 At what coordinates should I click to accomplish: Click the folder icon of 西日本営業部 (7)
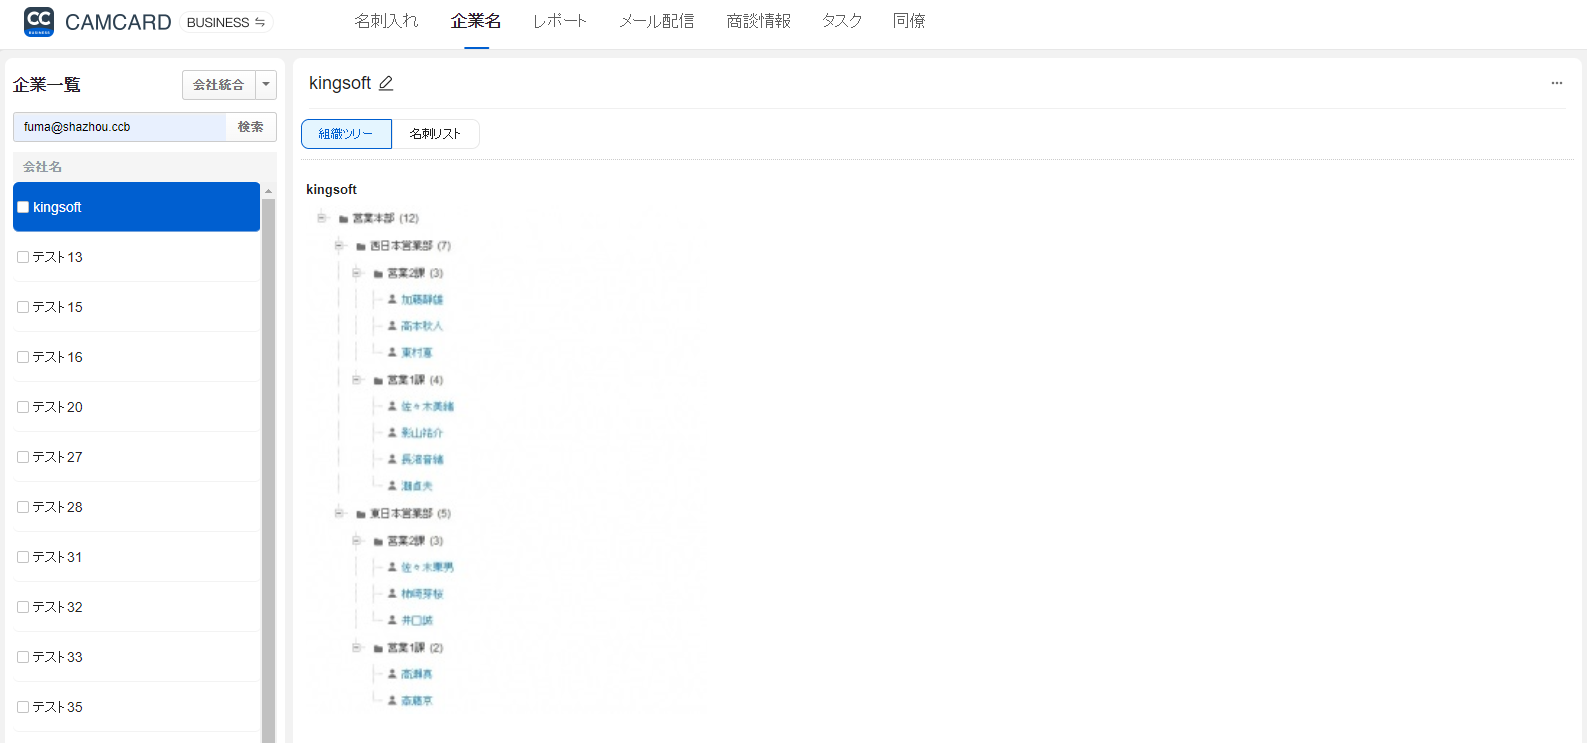click(361, 246)
